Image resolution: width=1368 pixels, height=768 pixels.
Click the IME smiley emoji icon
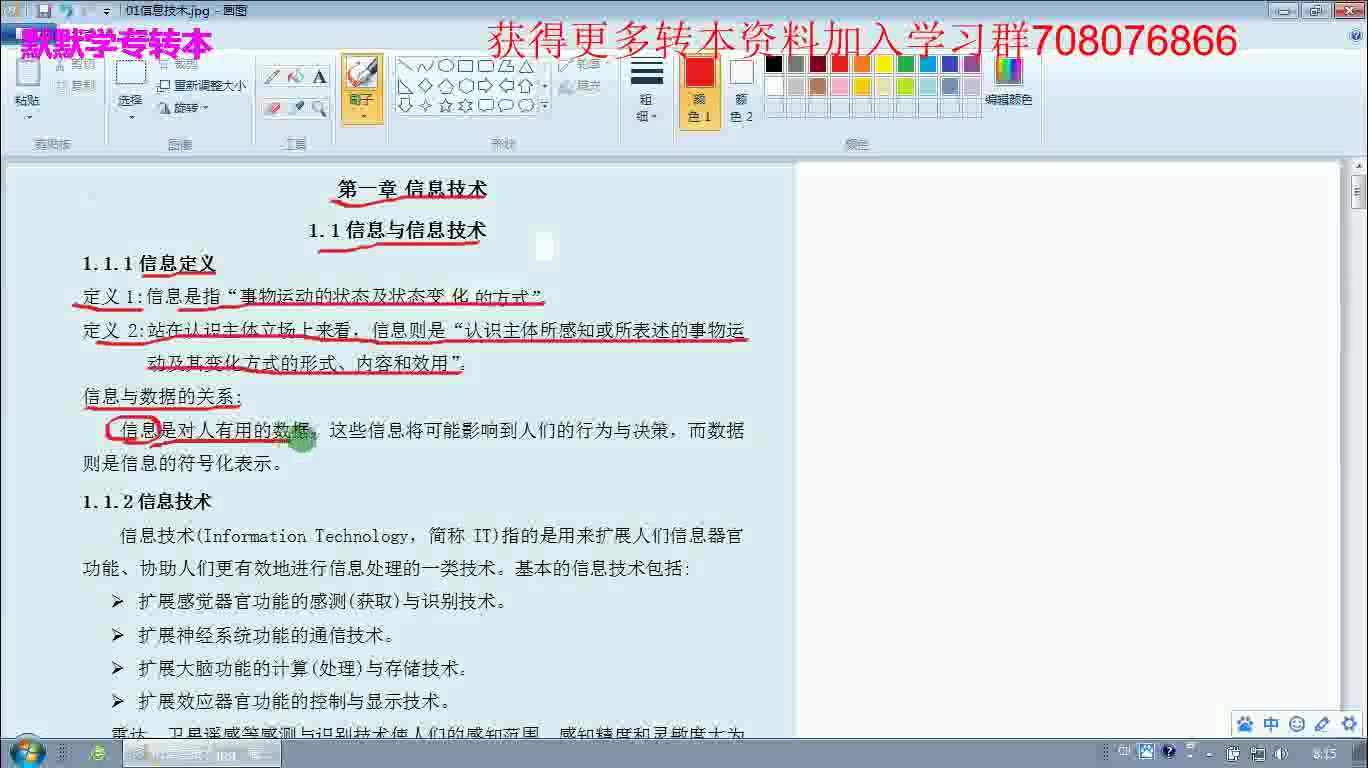[x=1297, y=724]
